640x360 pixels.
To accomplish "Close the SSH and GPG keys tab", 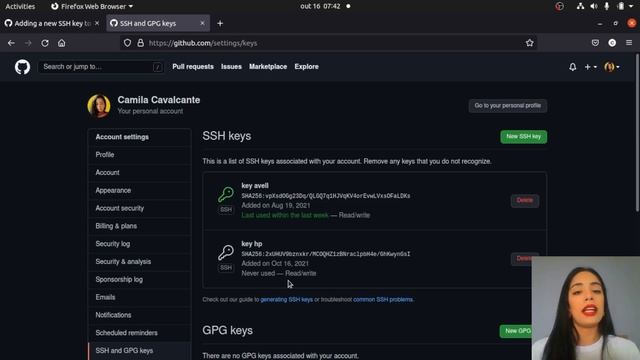I will click(x=202, y=23).
